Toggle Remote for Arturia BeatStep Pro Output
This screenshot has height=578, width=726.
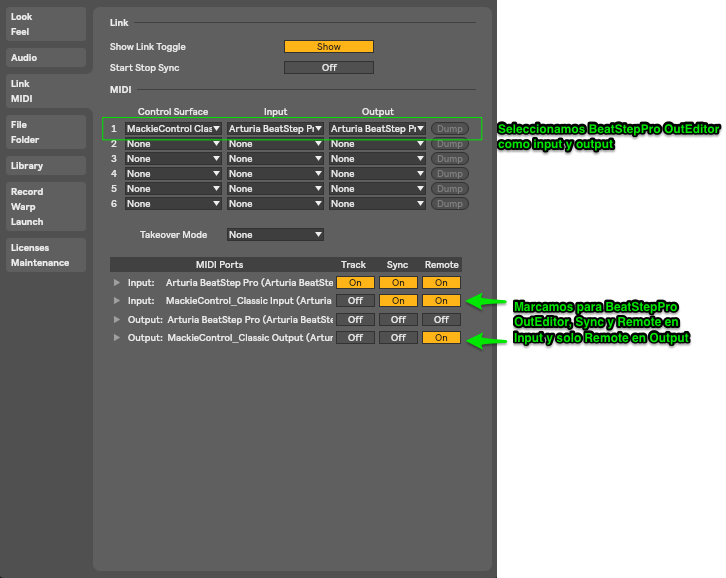(x=441, y=320)
